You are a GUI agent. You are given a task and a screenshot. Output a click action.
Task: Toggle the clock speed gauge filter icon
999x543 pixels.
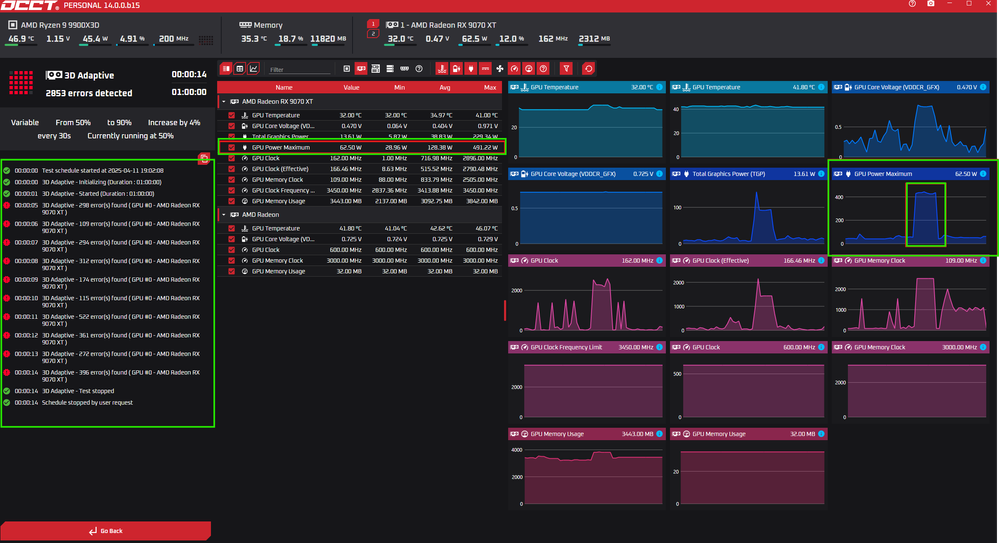[x=514, y=69]
